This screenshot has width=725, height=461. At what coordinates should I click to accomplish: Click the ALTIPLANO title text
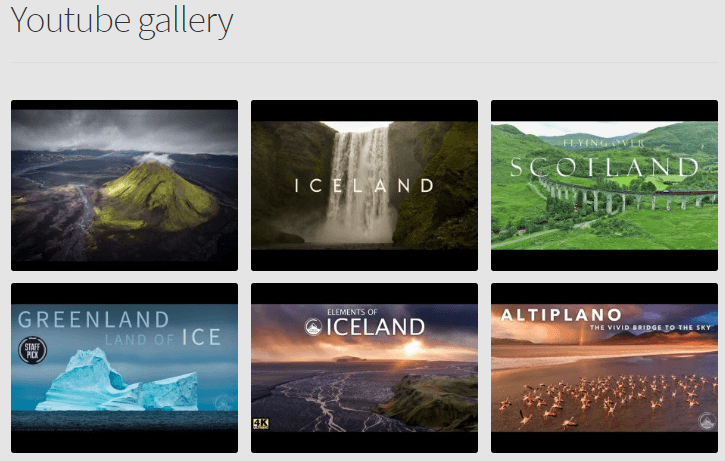pos(561,315)
